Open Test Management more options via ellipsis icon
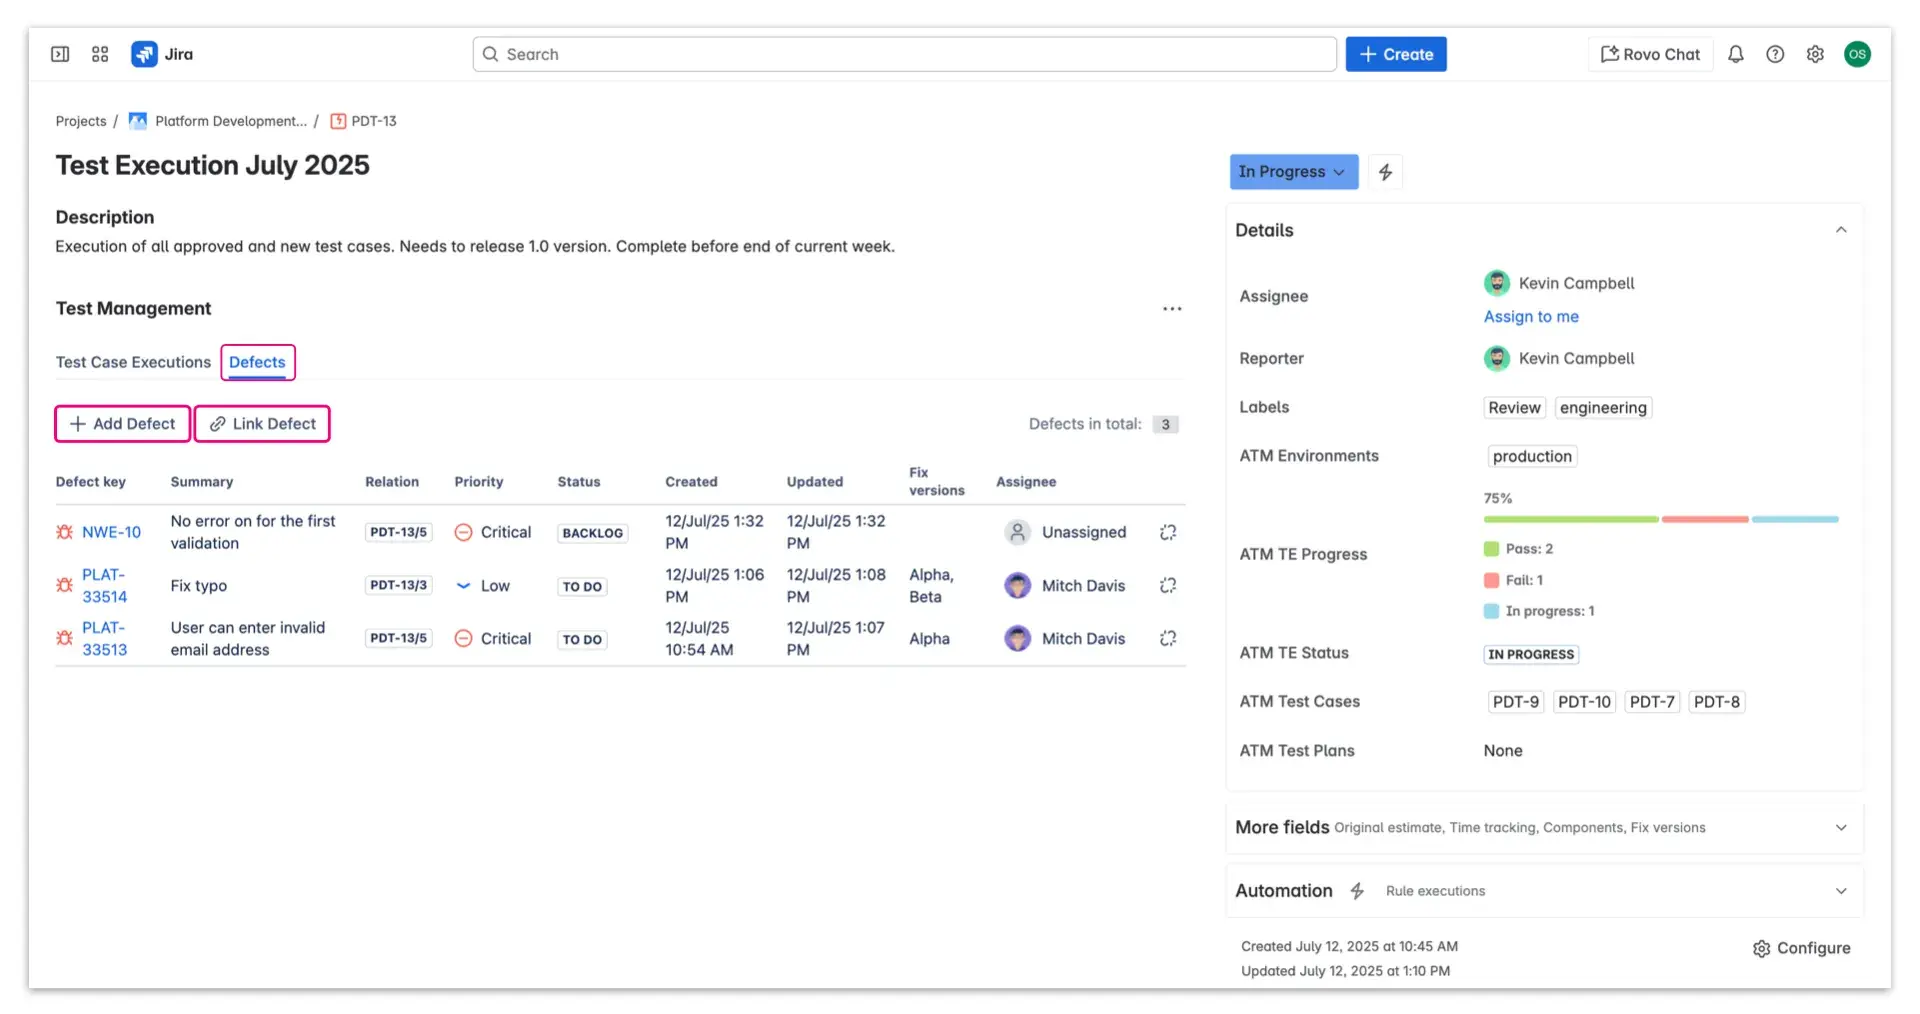The image size is (1920, 1014). coord(1172,308)
